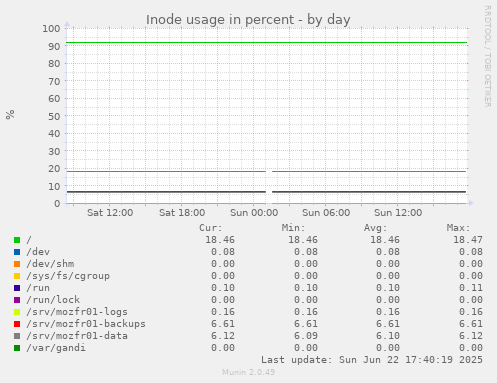Click the Max value 0.11 for /run
Image resolution: width=497 pixels, height=383 pixels.
click(471, 288)
